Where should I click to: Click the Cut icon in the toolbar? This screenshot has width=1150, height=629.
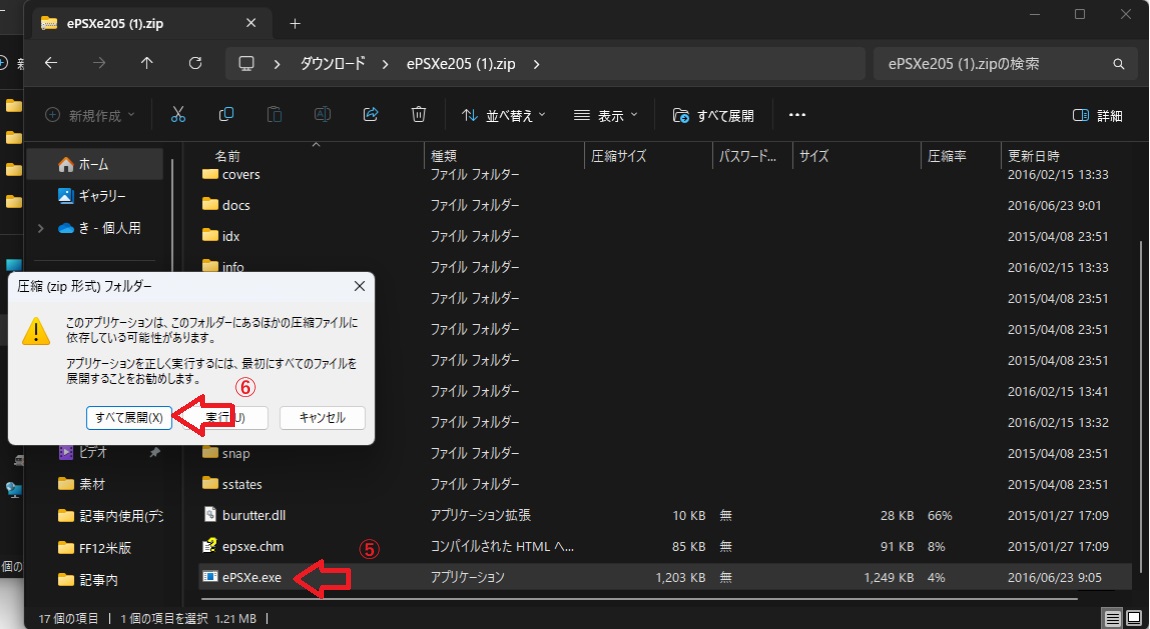click(x=178, y=114)
